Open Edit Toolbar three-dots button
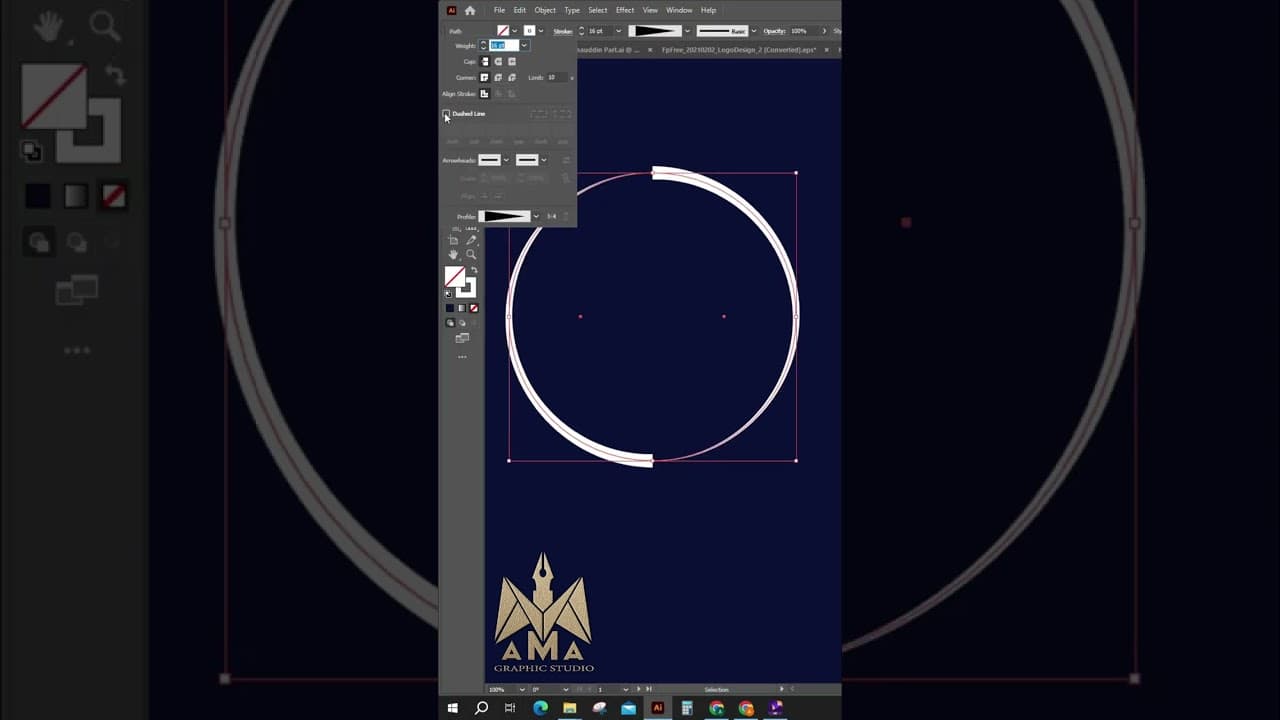This screenshot has width=1280, height=720. [x=462, y=357]
